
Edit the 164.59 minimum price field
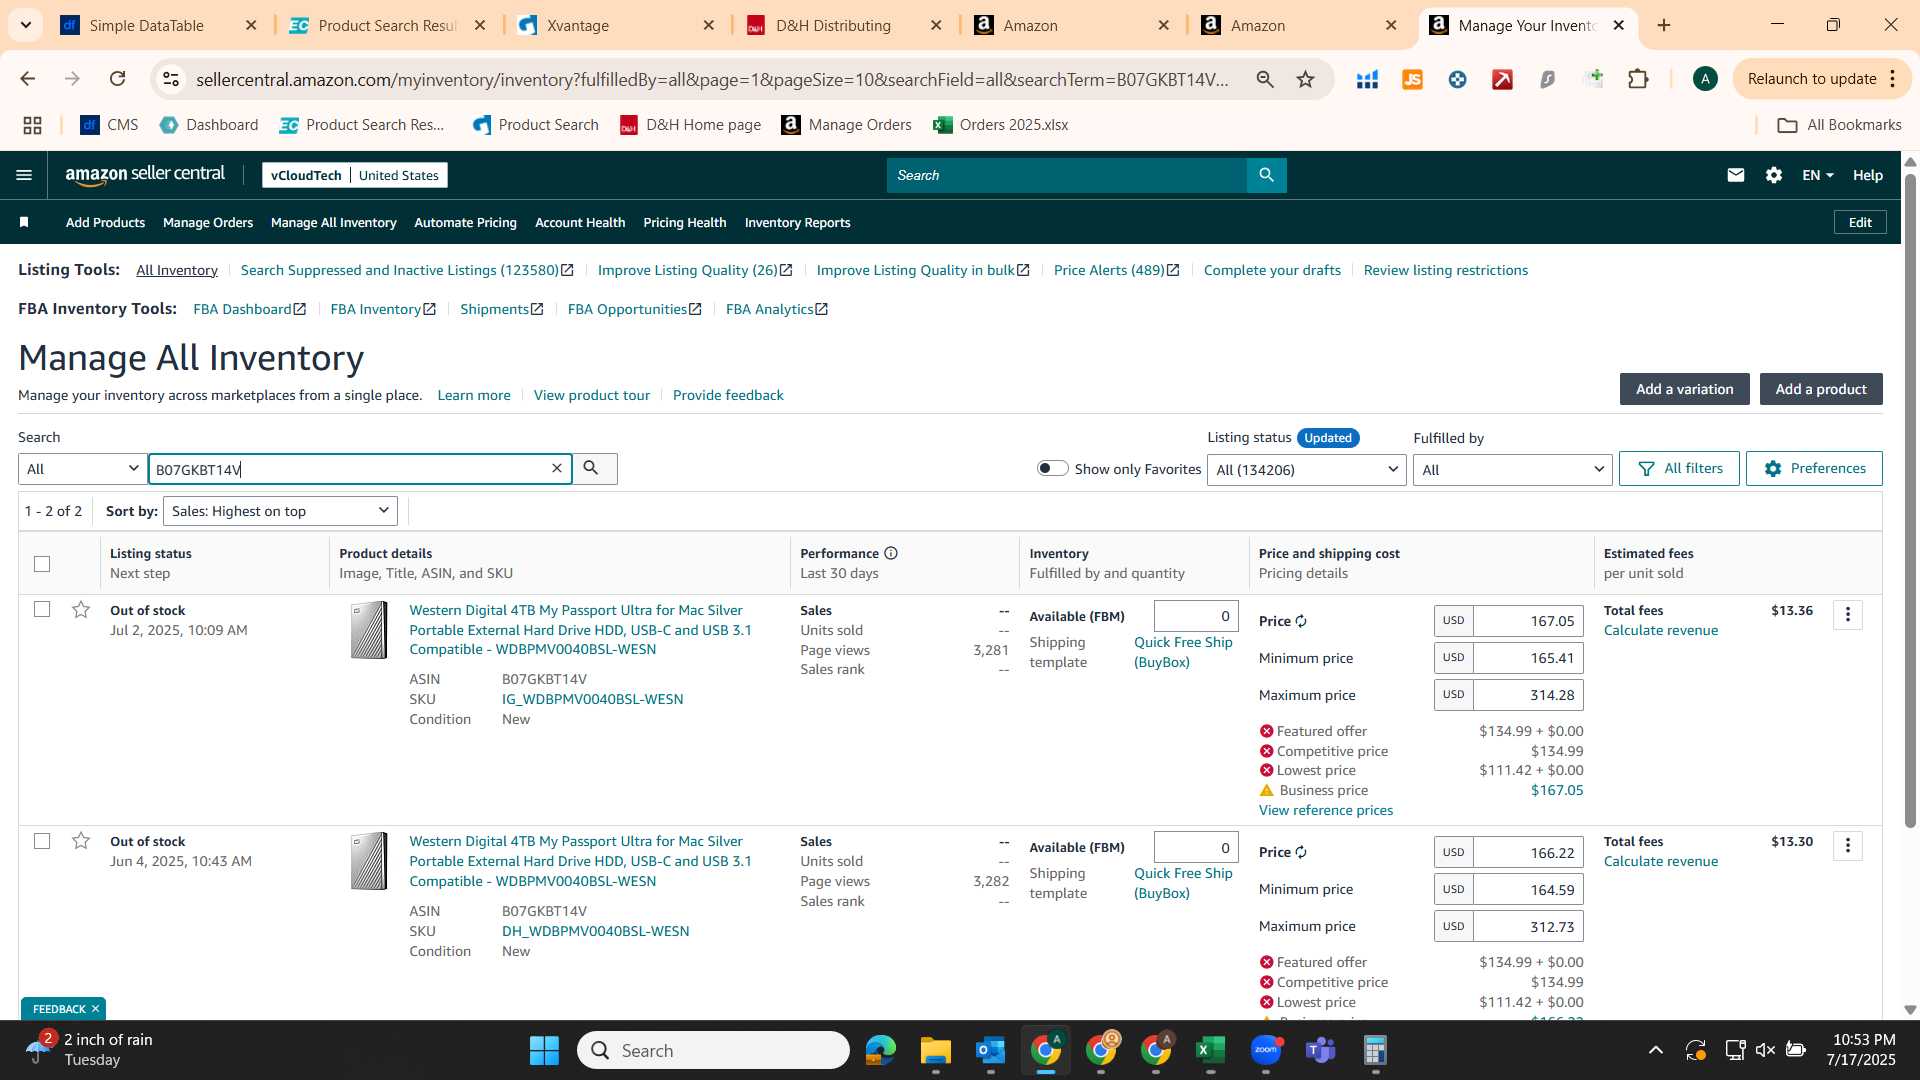tap(1528, 889)
